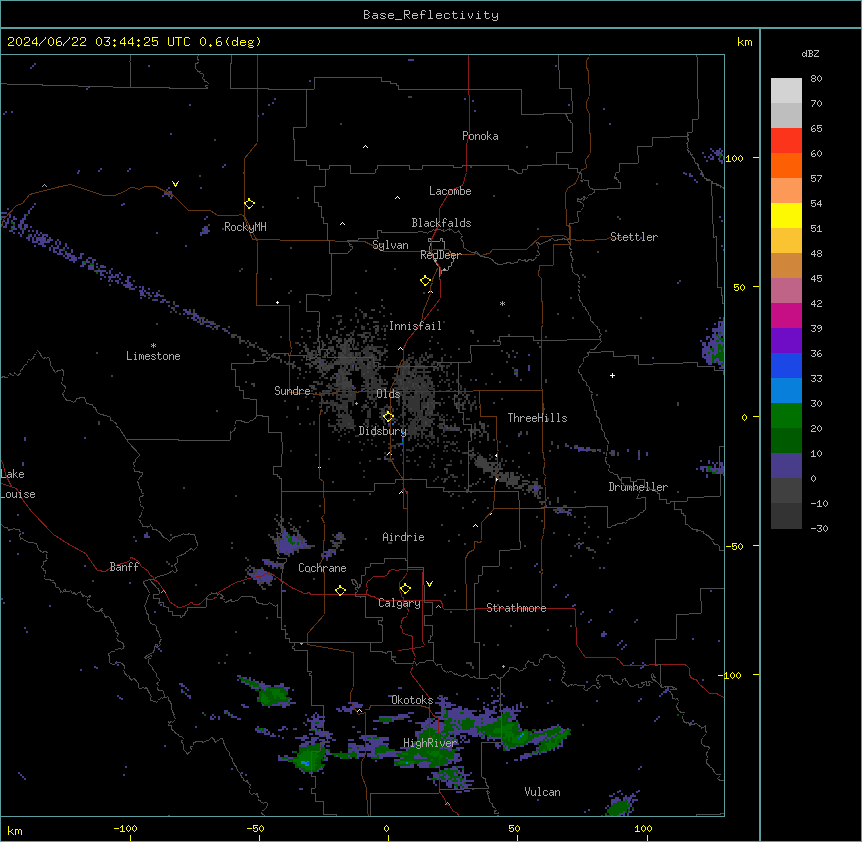Select the Sundre label on the map
This screenshot has height=842, width=862.
[292, 391]
